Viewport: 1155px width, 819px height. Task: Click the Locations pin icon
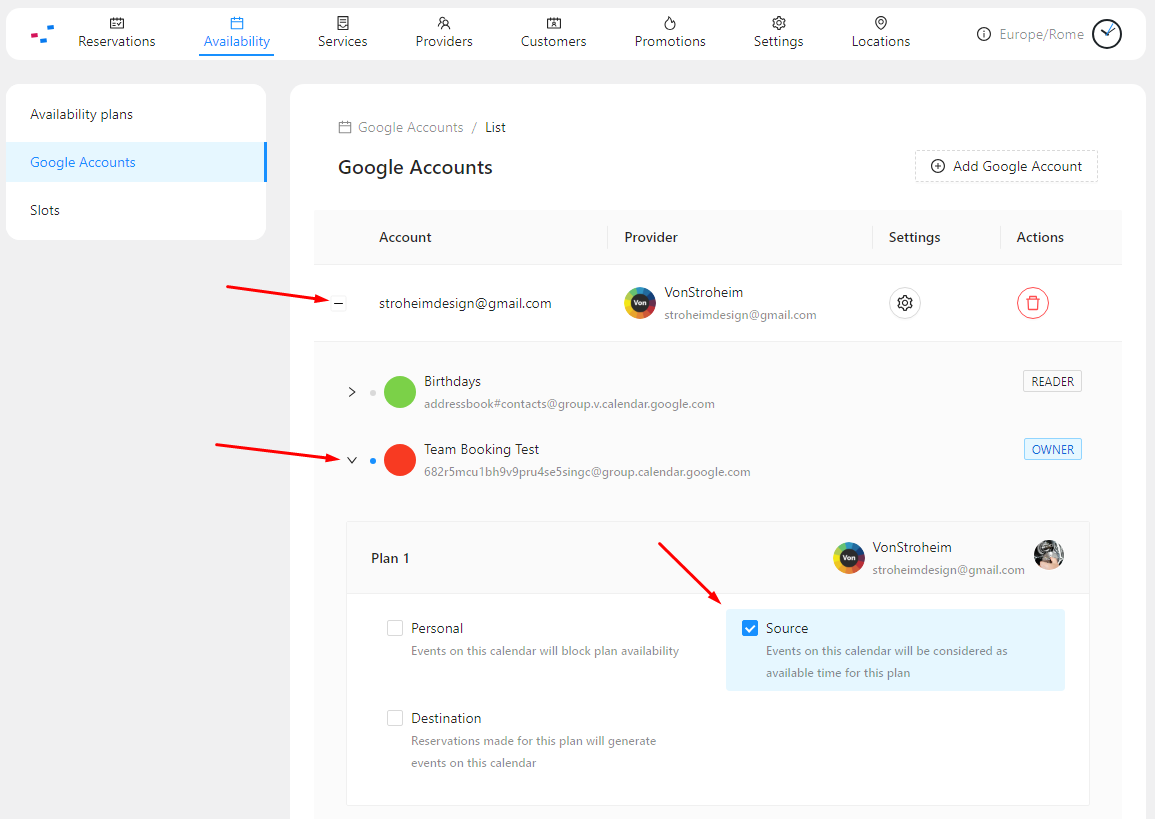880,23
